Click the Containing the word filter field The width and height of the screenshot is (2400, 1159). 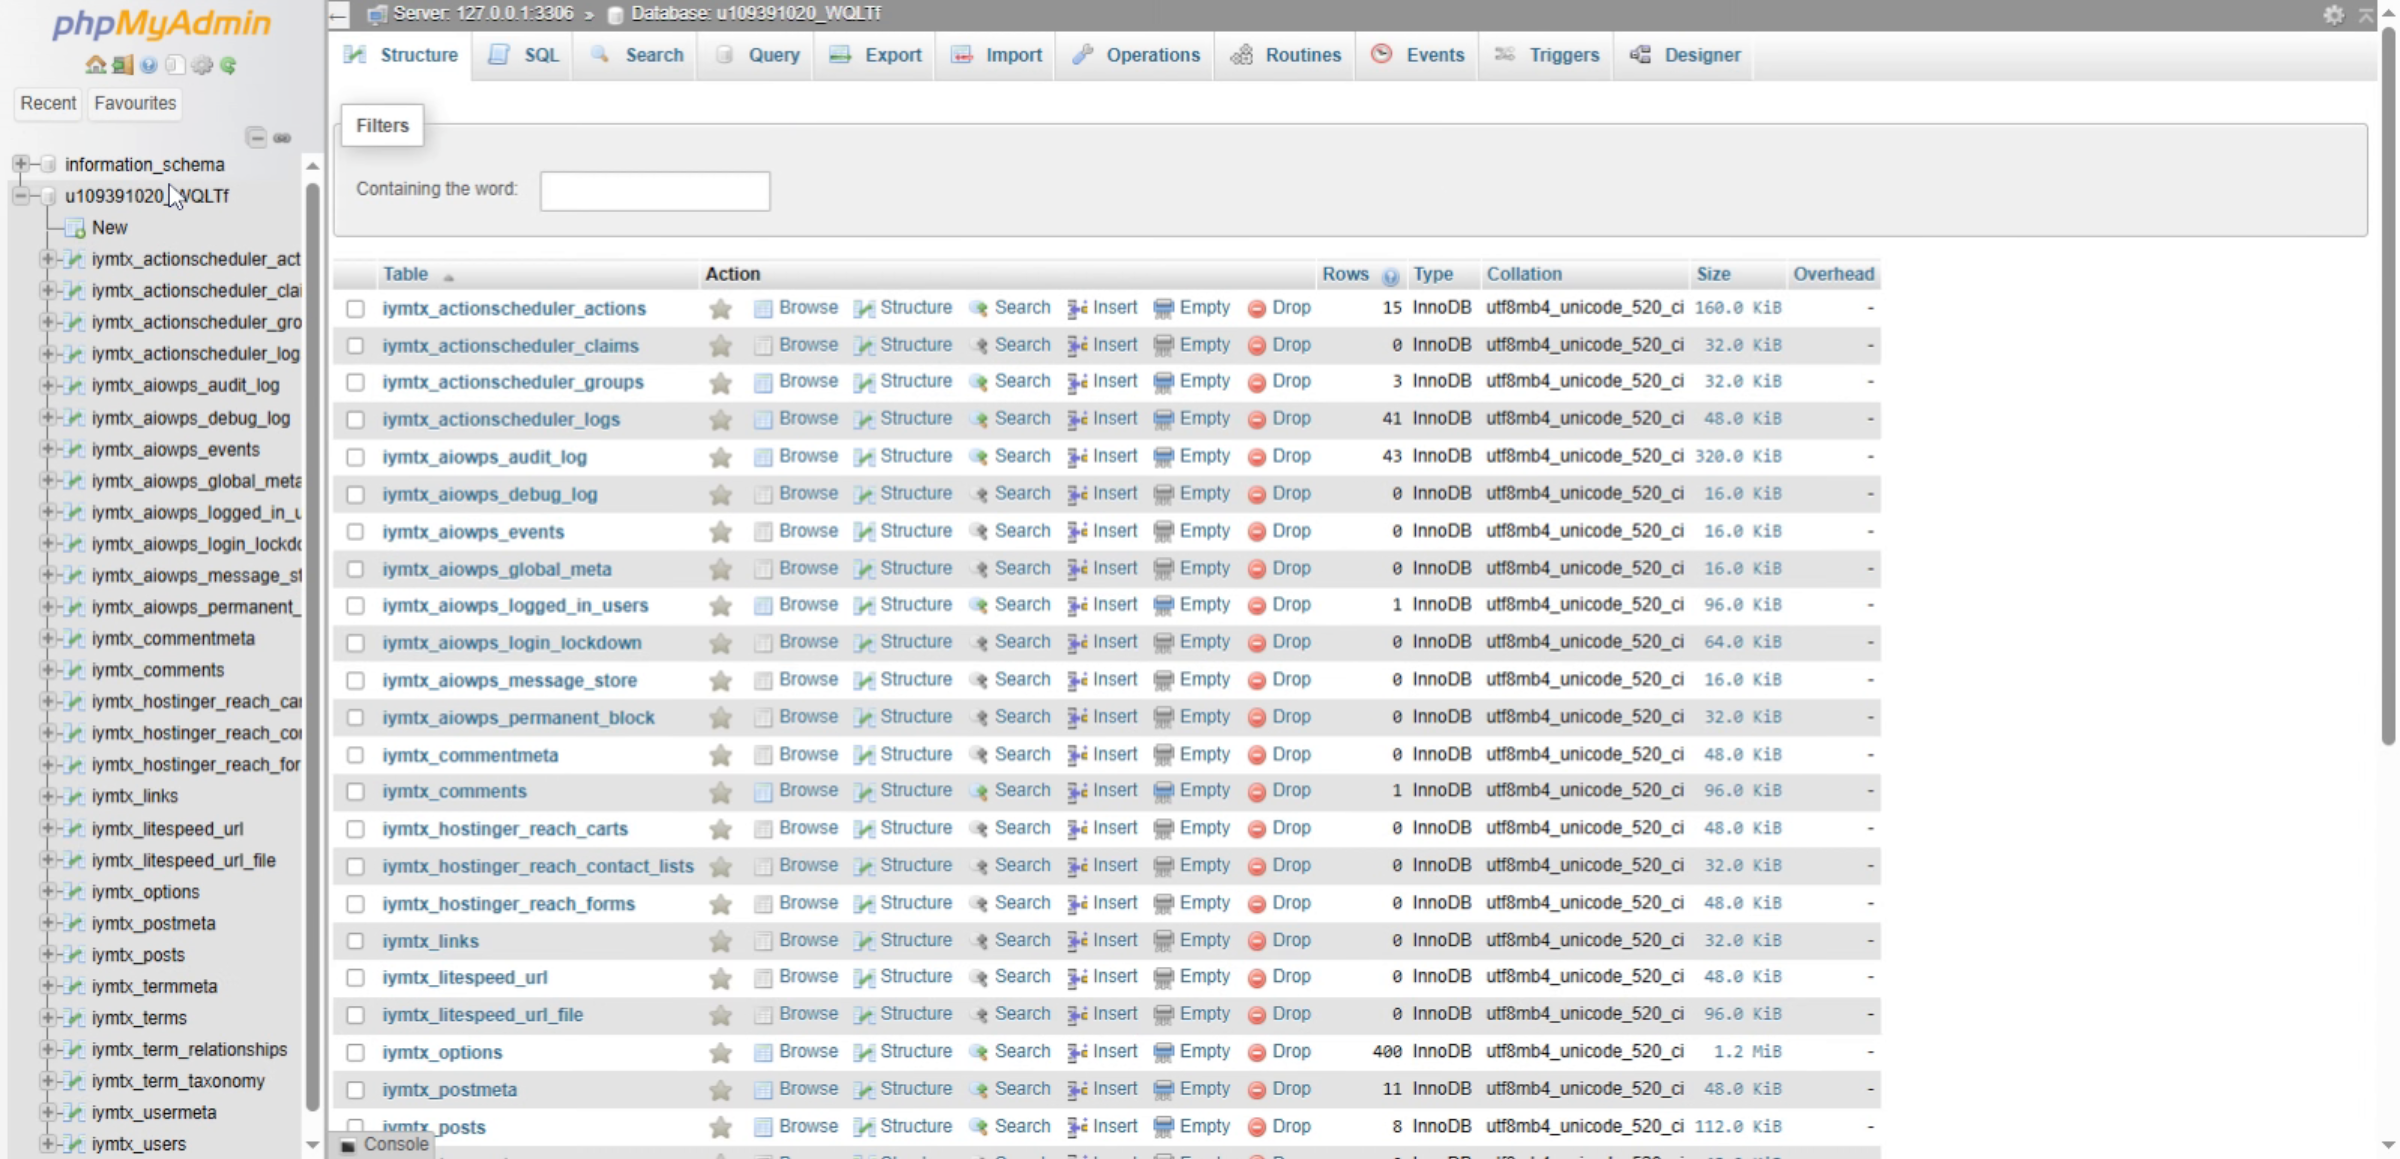[x=655, y=190]
